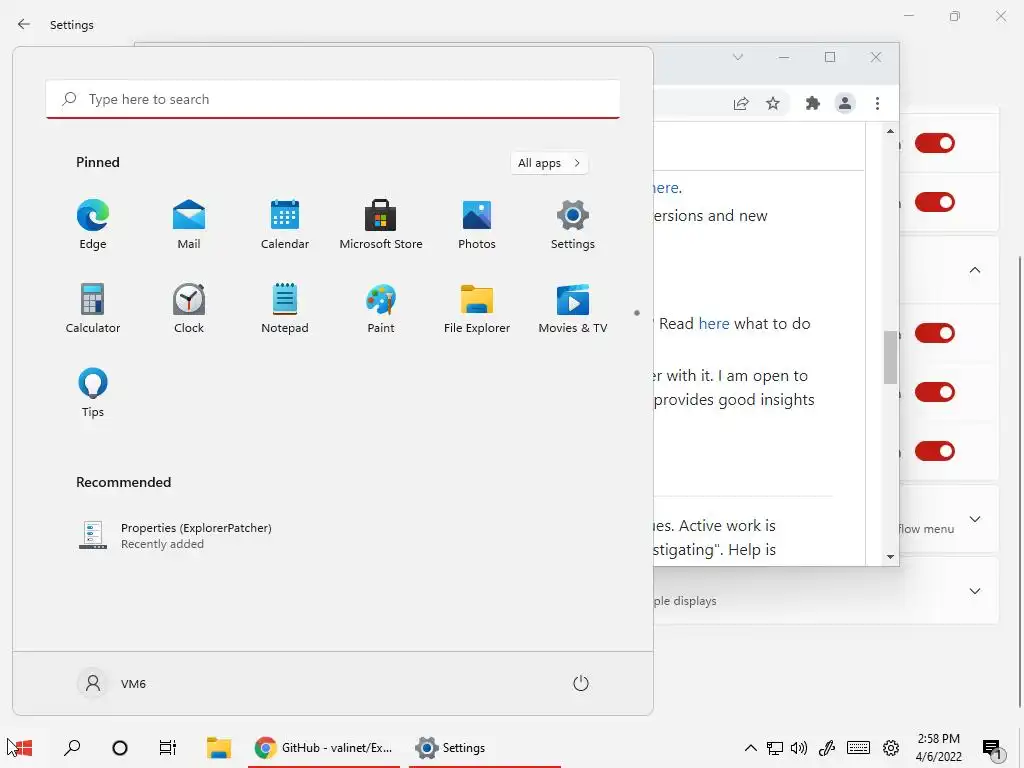Viewport: 1024px width, 768px height.
Task: Open Task View on the taskbar
Action: tap(168, 748)
